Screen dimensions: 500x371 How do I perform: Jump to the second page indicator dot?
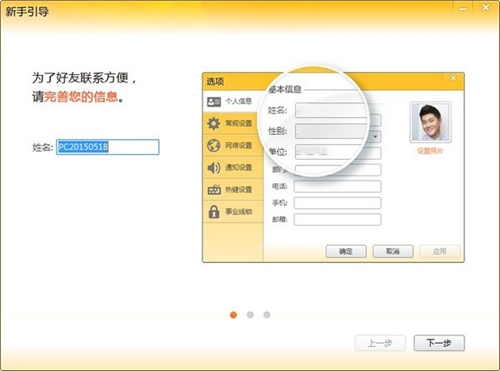coord(250,315)
